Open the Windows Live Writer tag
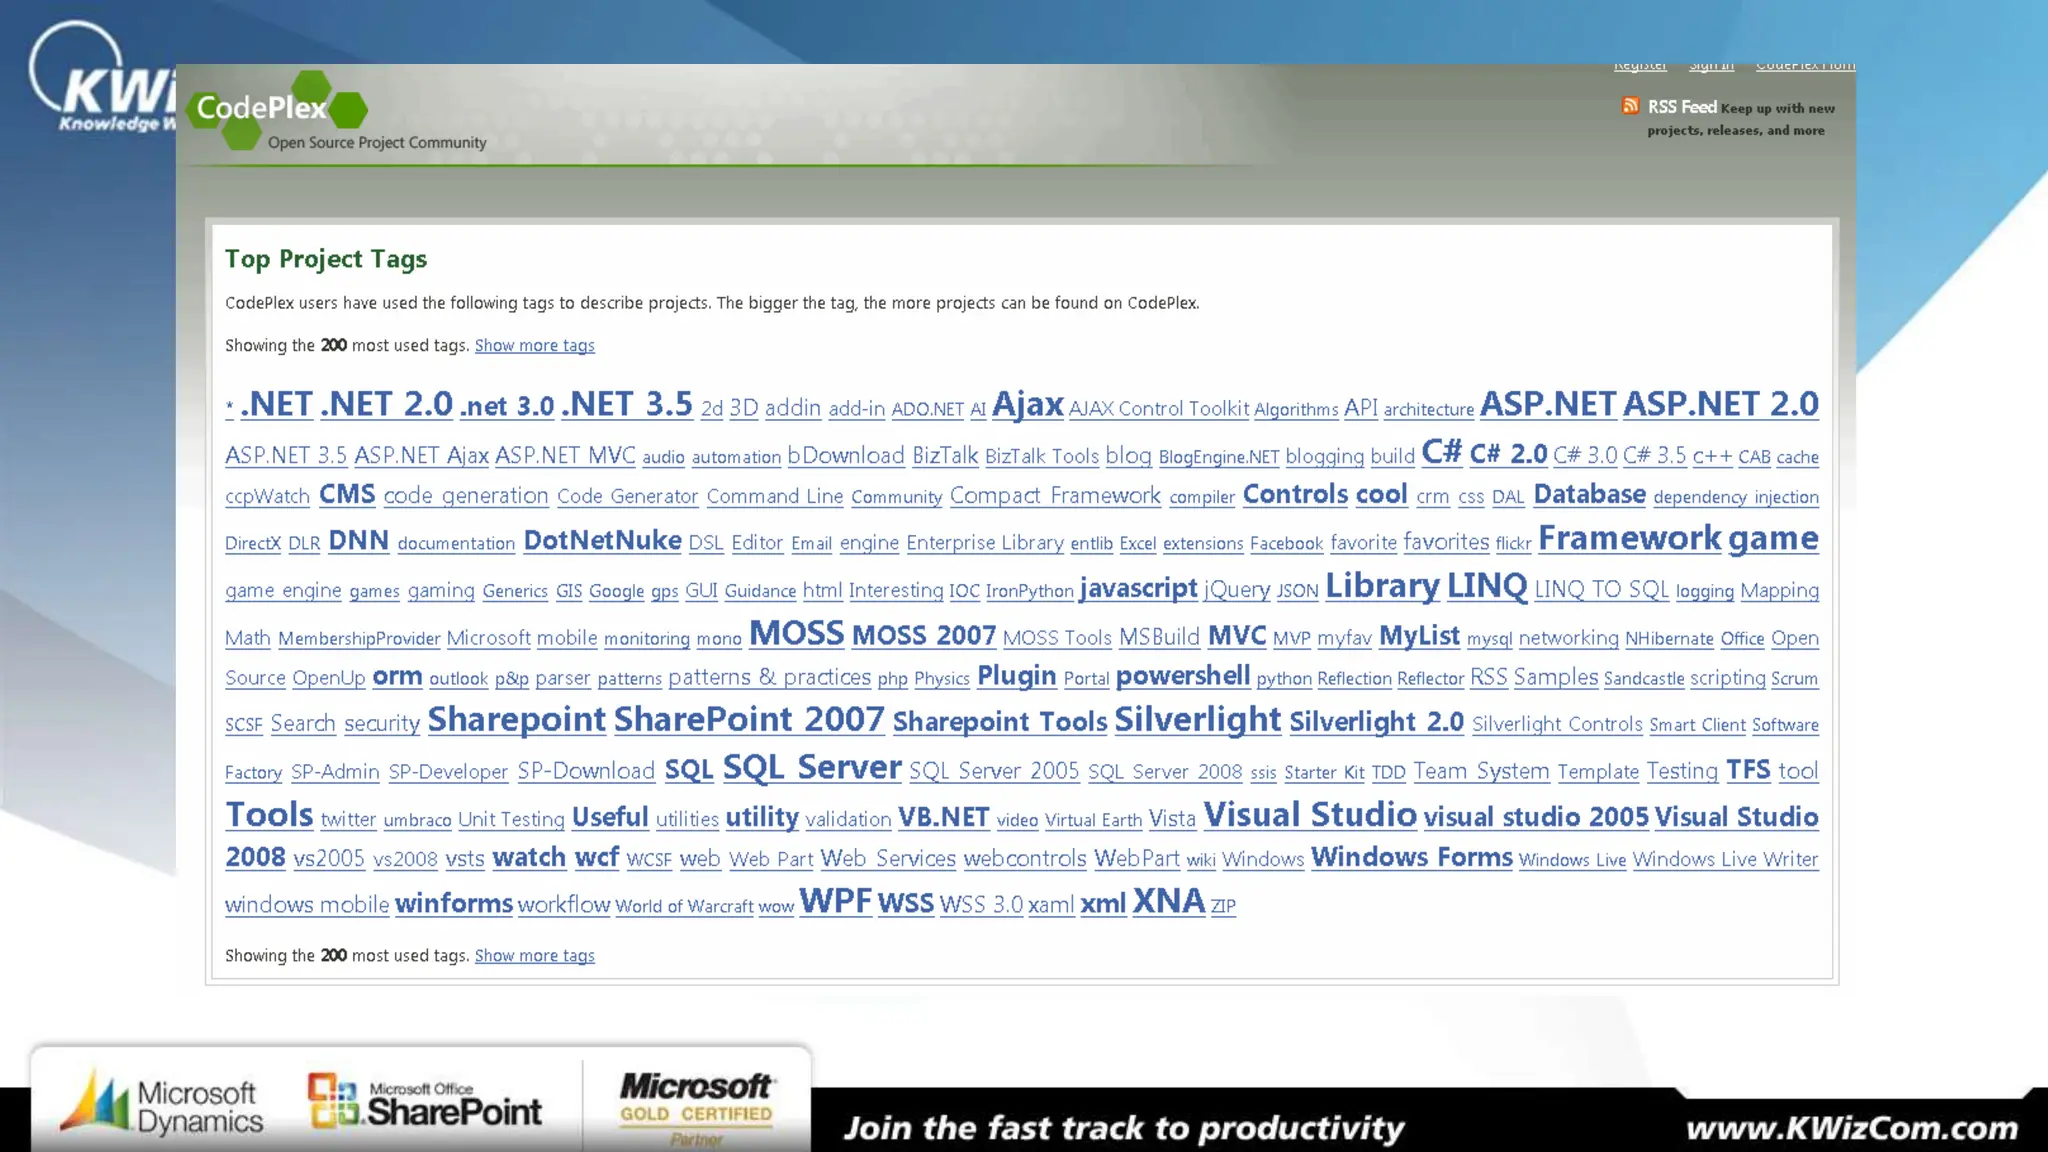 [x=1725, y=859]
